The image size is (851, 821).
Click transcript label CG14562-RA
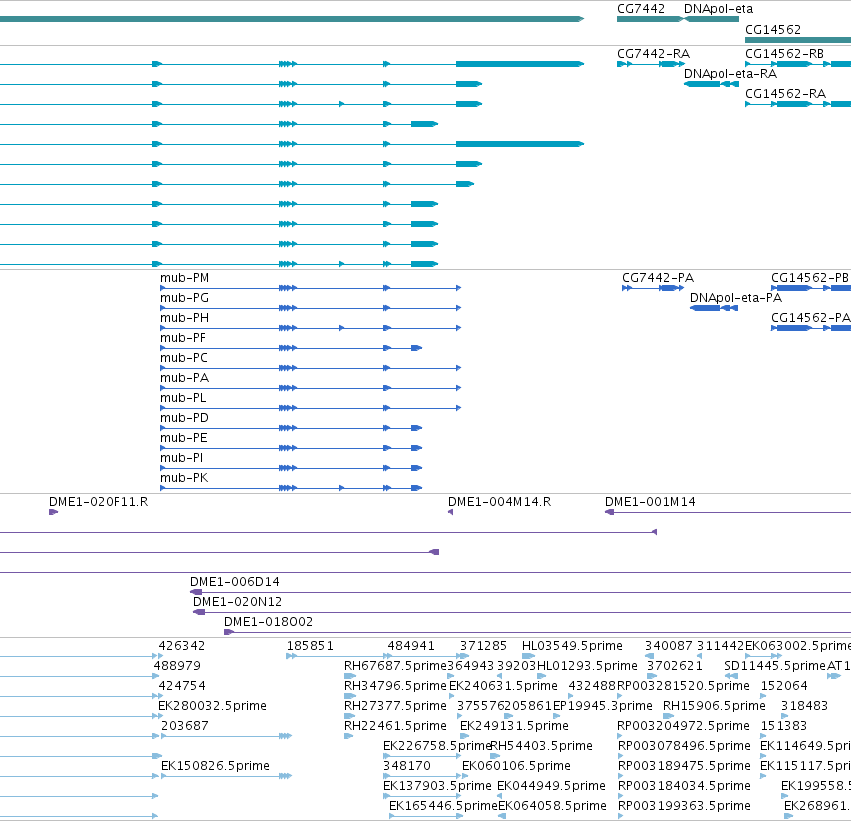[785, 94]
